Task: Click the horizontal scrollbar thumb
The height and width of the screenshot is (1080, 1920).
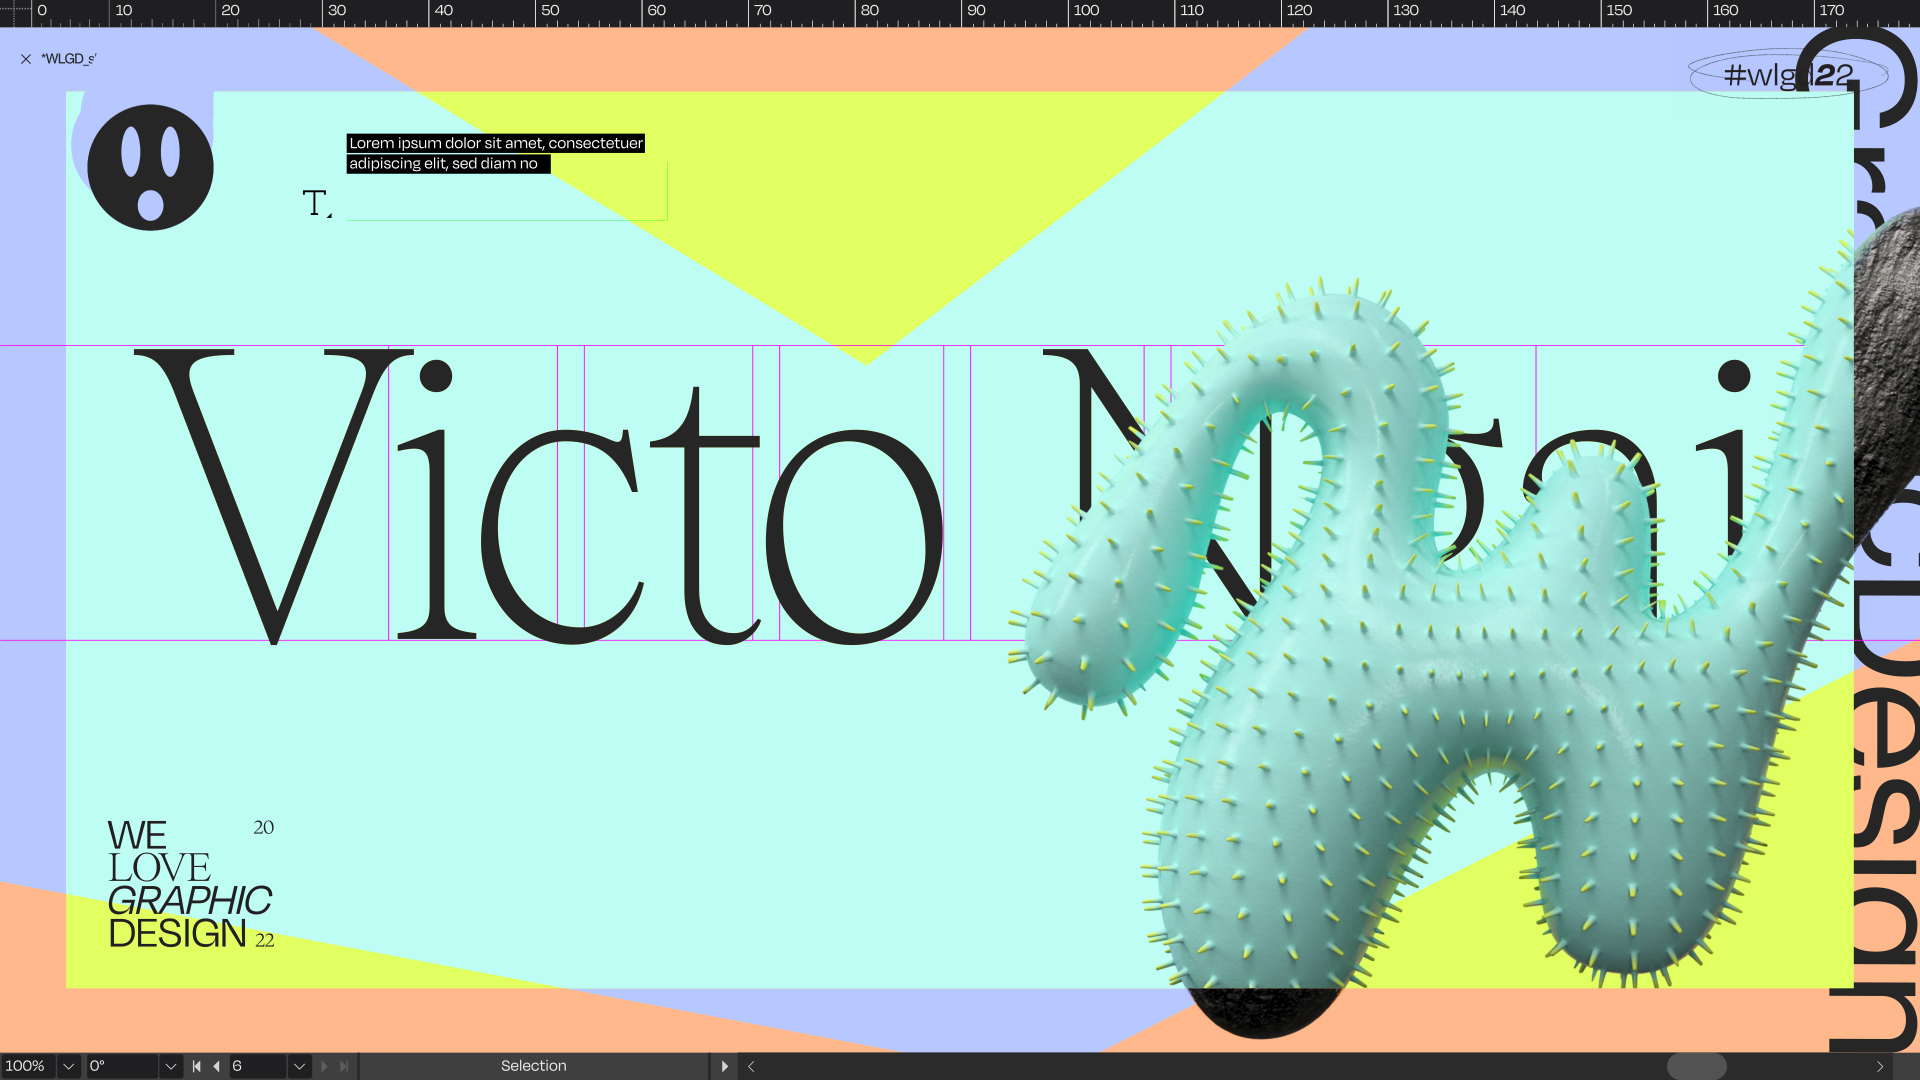Action: (1696, 1066)
